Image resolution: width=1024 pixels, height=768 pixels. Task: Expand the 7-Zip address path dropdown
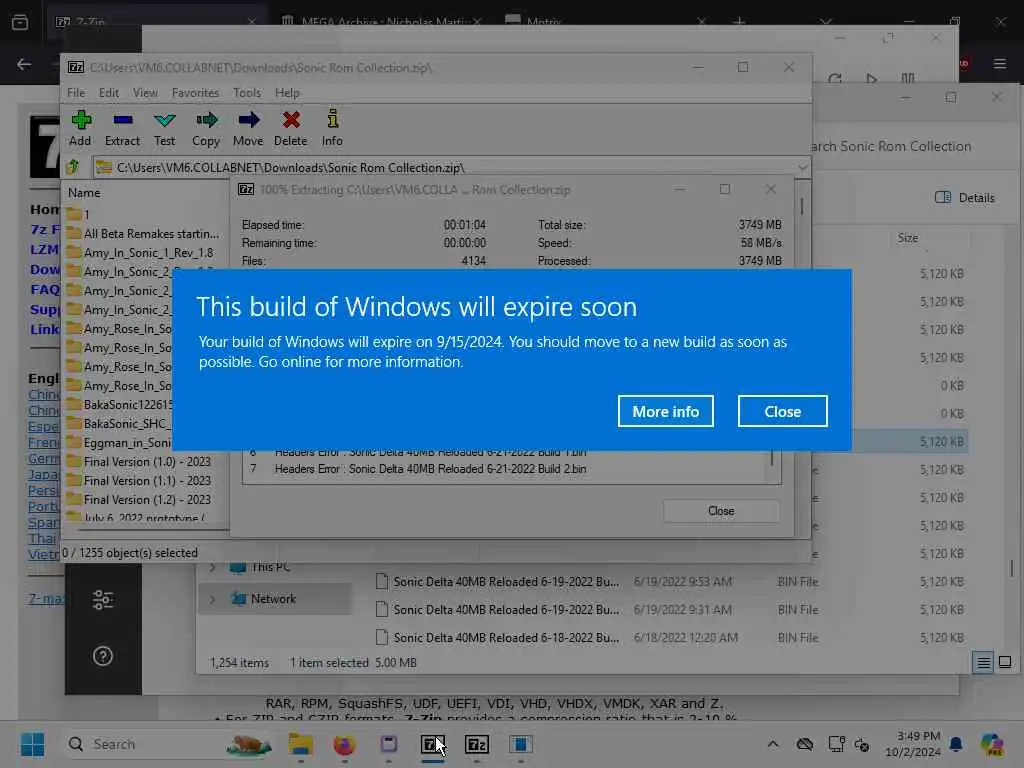tap(802, 168)
